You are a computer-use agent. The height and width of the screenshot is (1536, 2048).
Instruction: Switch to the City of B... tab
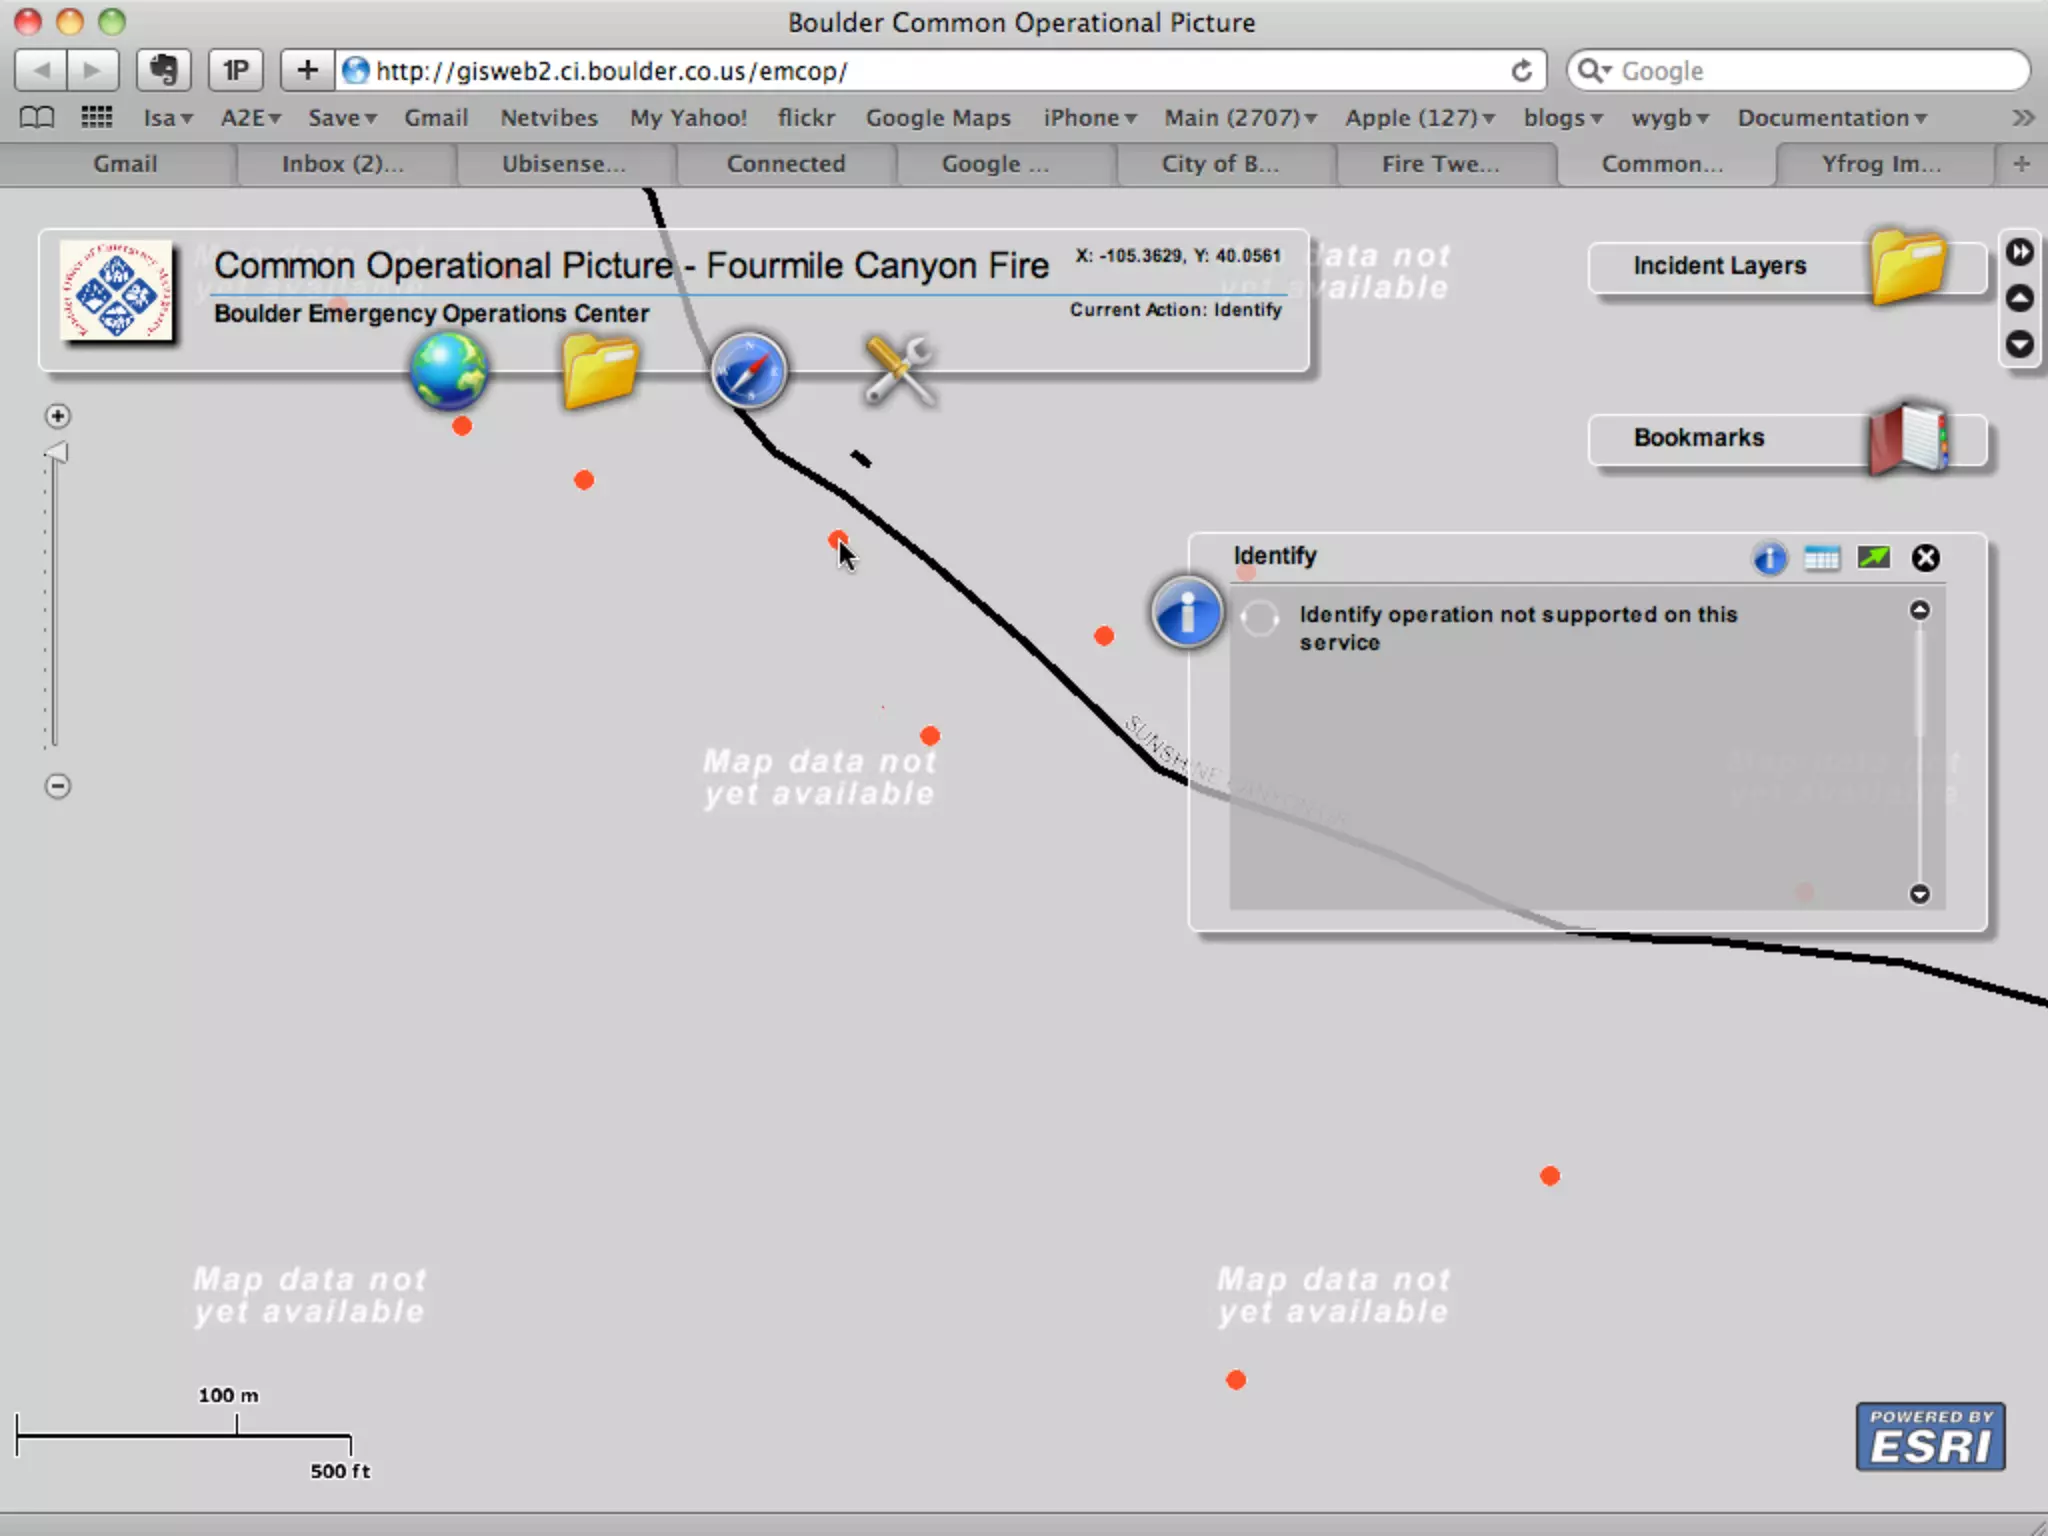pyautogui.click(x=1220, y=164)
